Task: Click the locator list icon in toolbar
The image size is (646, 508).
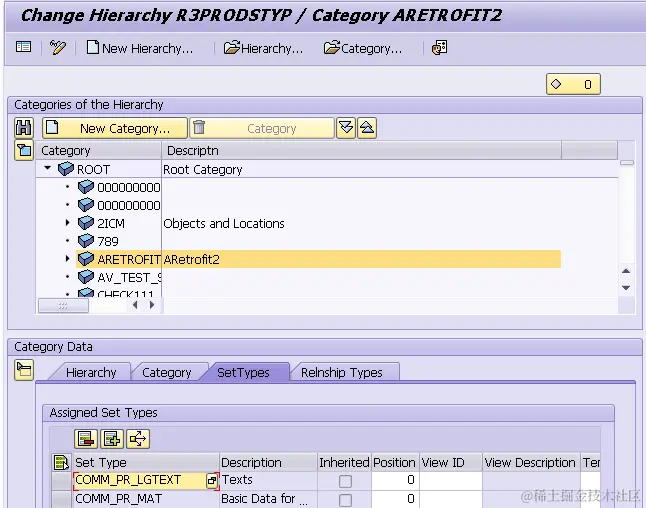Action: click(23, 47)
